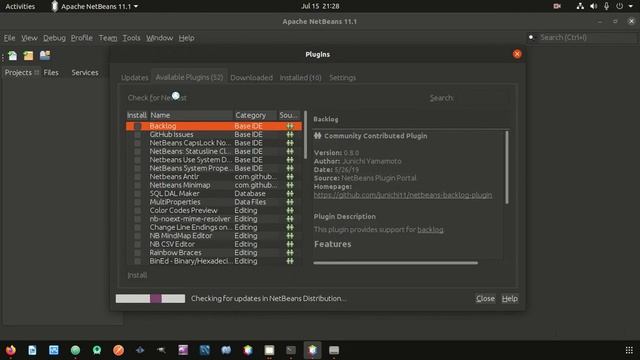Switch to the Services tab

coord(85,73)
